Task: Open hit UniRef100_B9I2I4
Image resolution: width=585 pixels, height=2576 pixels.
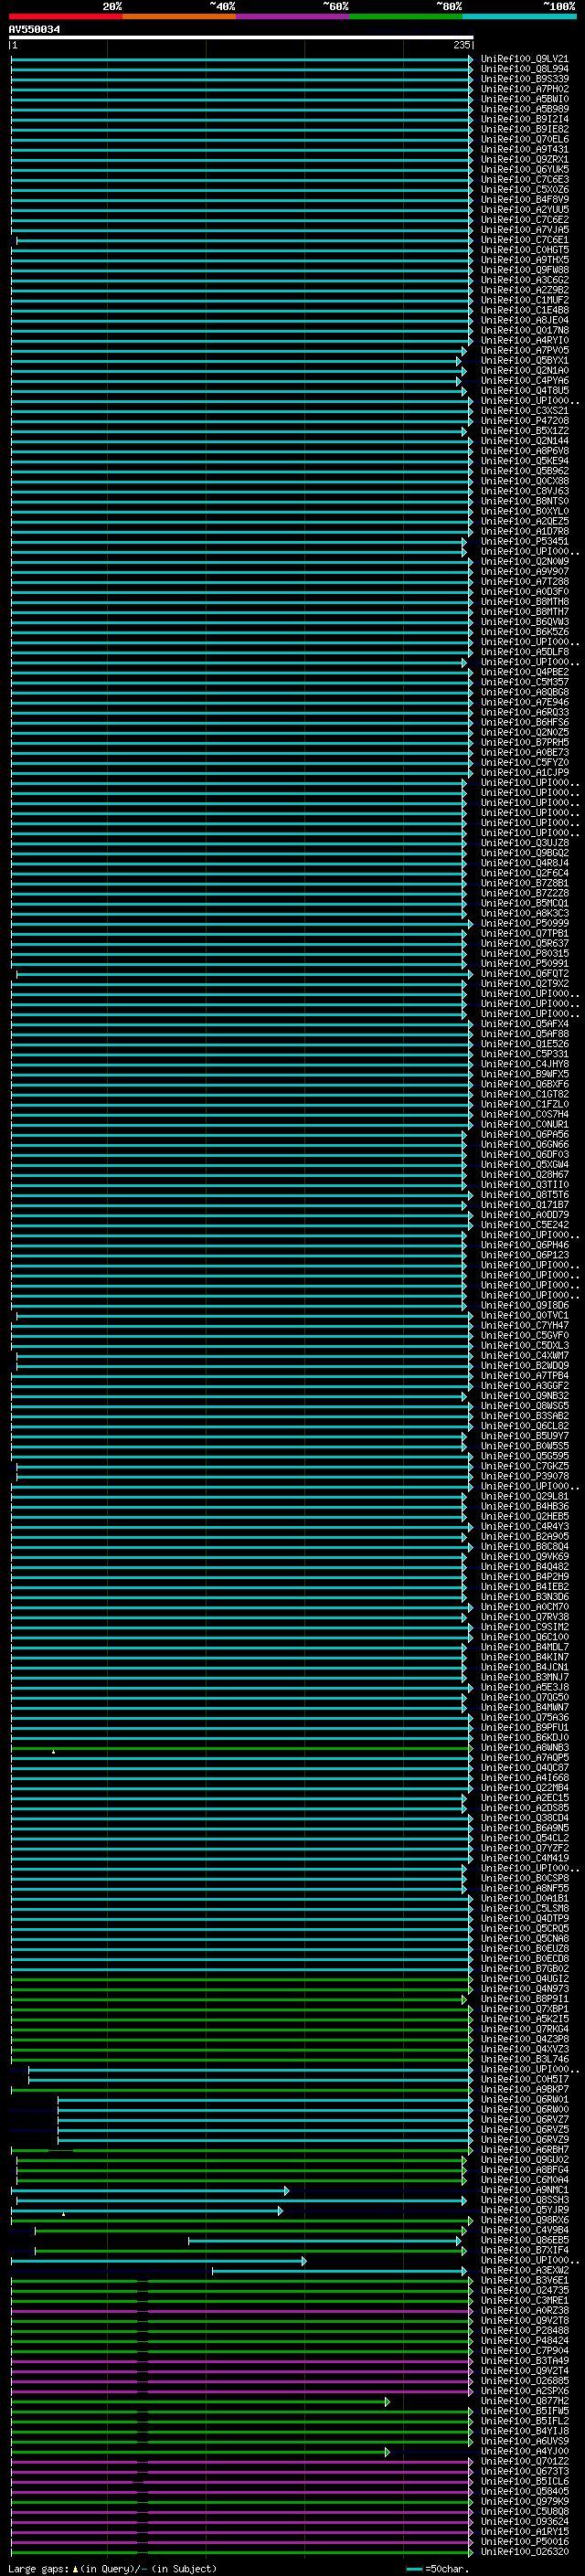Action: pos(525,119)
